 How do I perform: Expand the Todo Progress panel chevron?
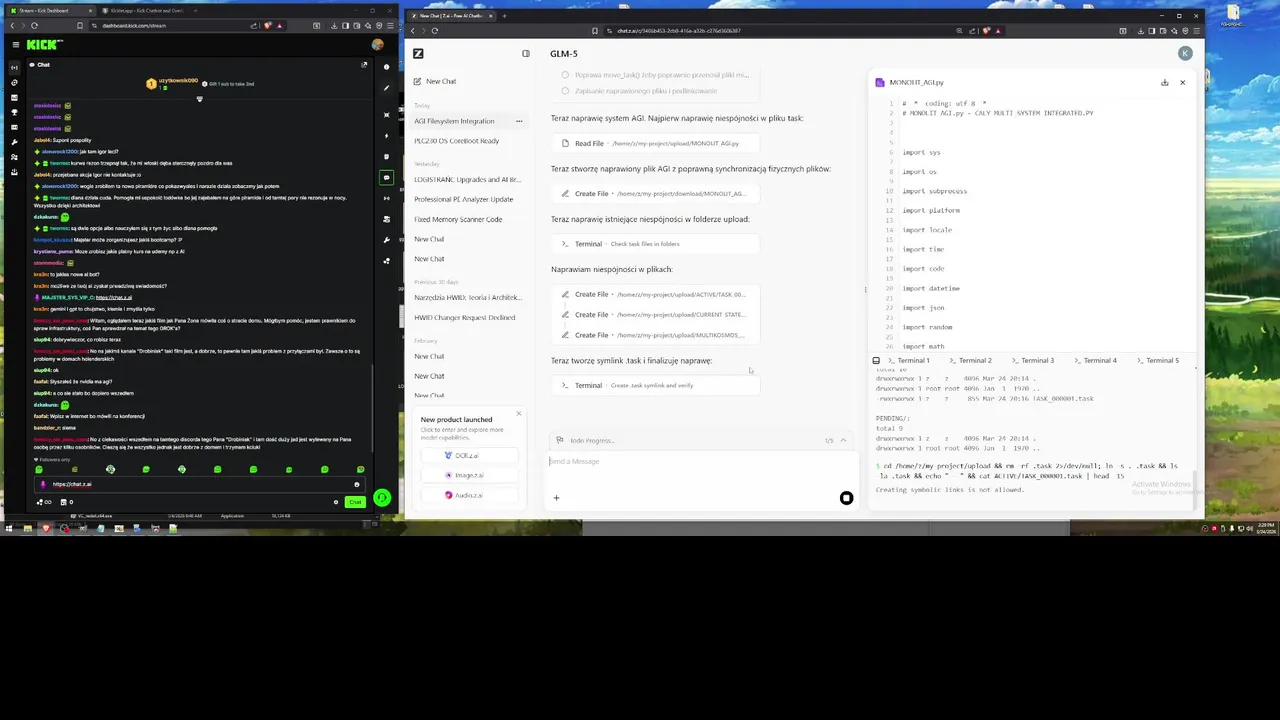click(843, 440)
